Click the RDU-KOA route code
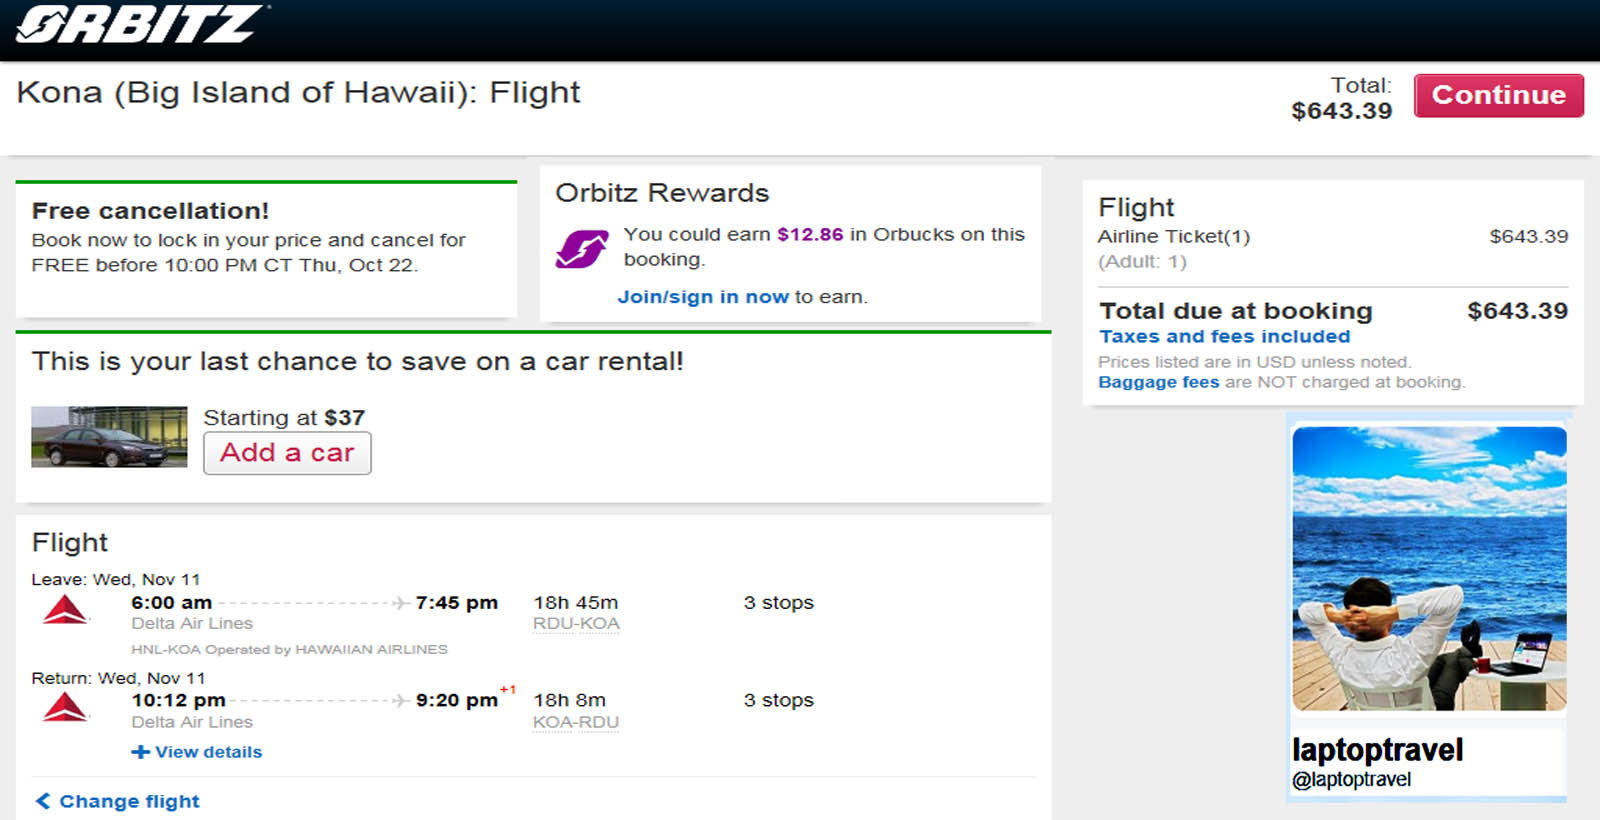Screen dimensions: 1600x820 pos(576,624)
